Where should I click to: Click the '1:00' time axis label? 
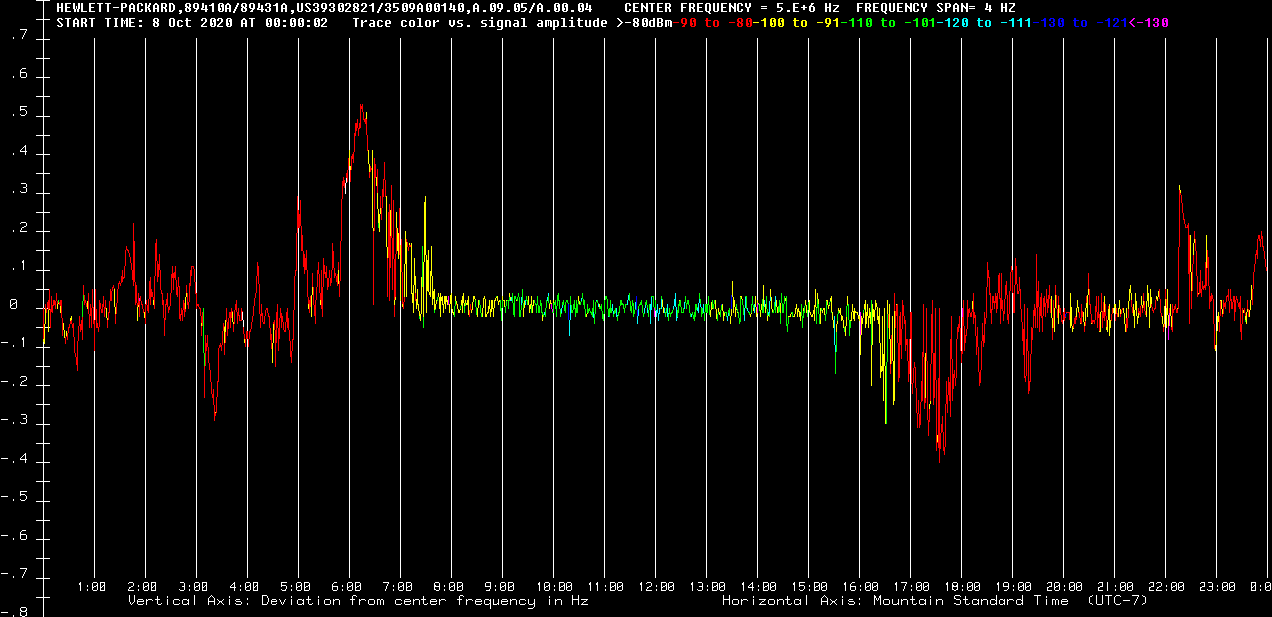point(92,587)
